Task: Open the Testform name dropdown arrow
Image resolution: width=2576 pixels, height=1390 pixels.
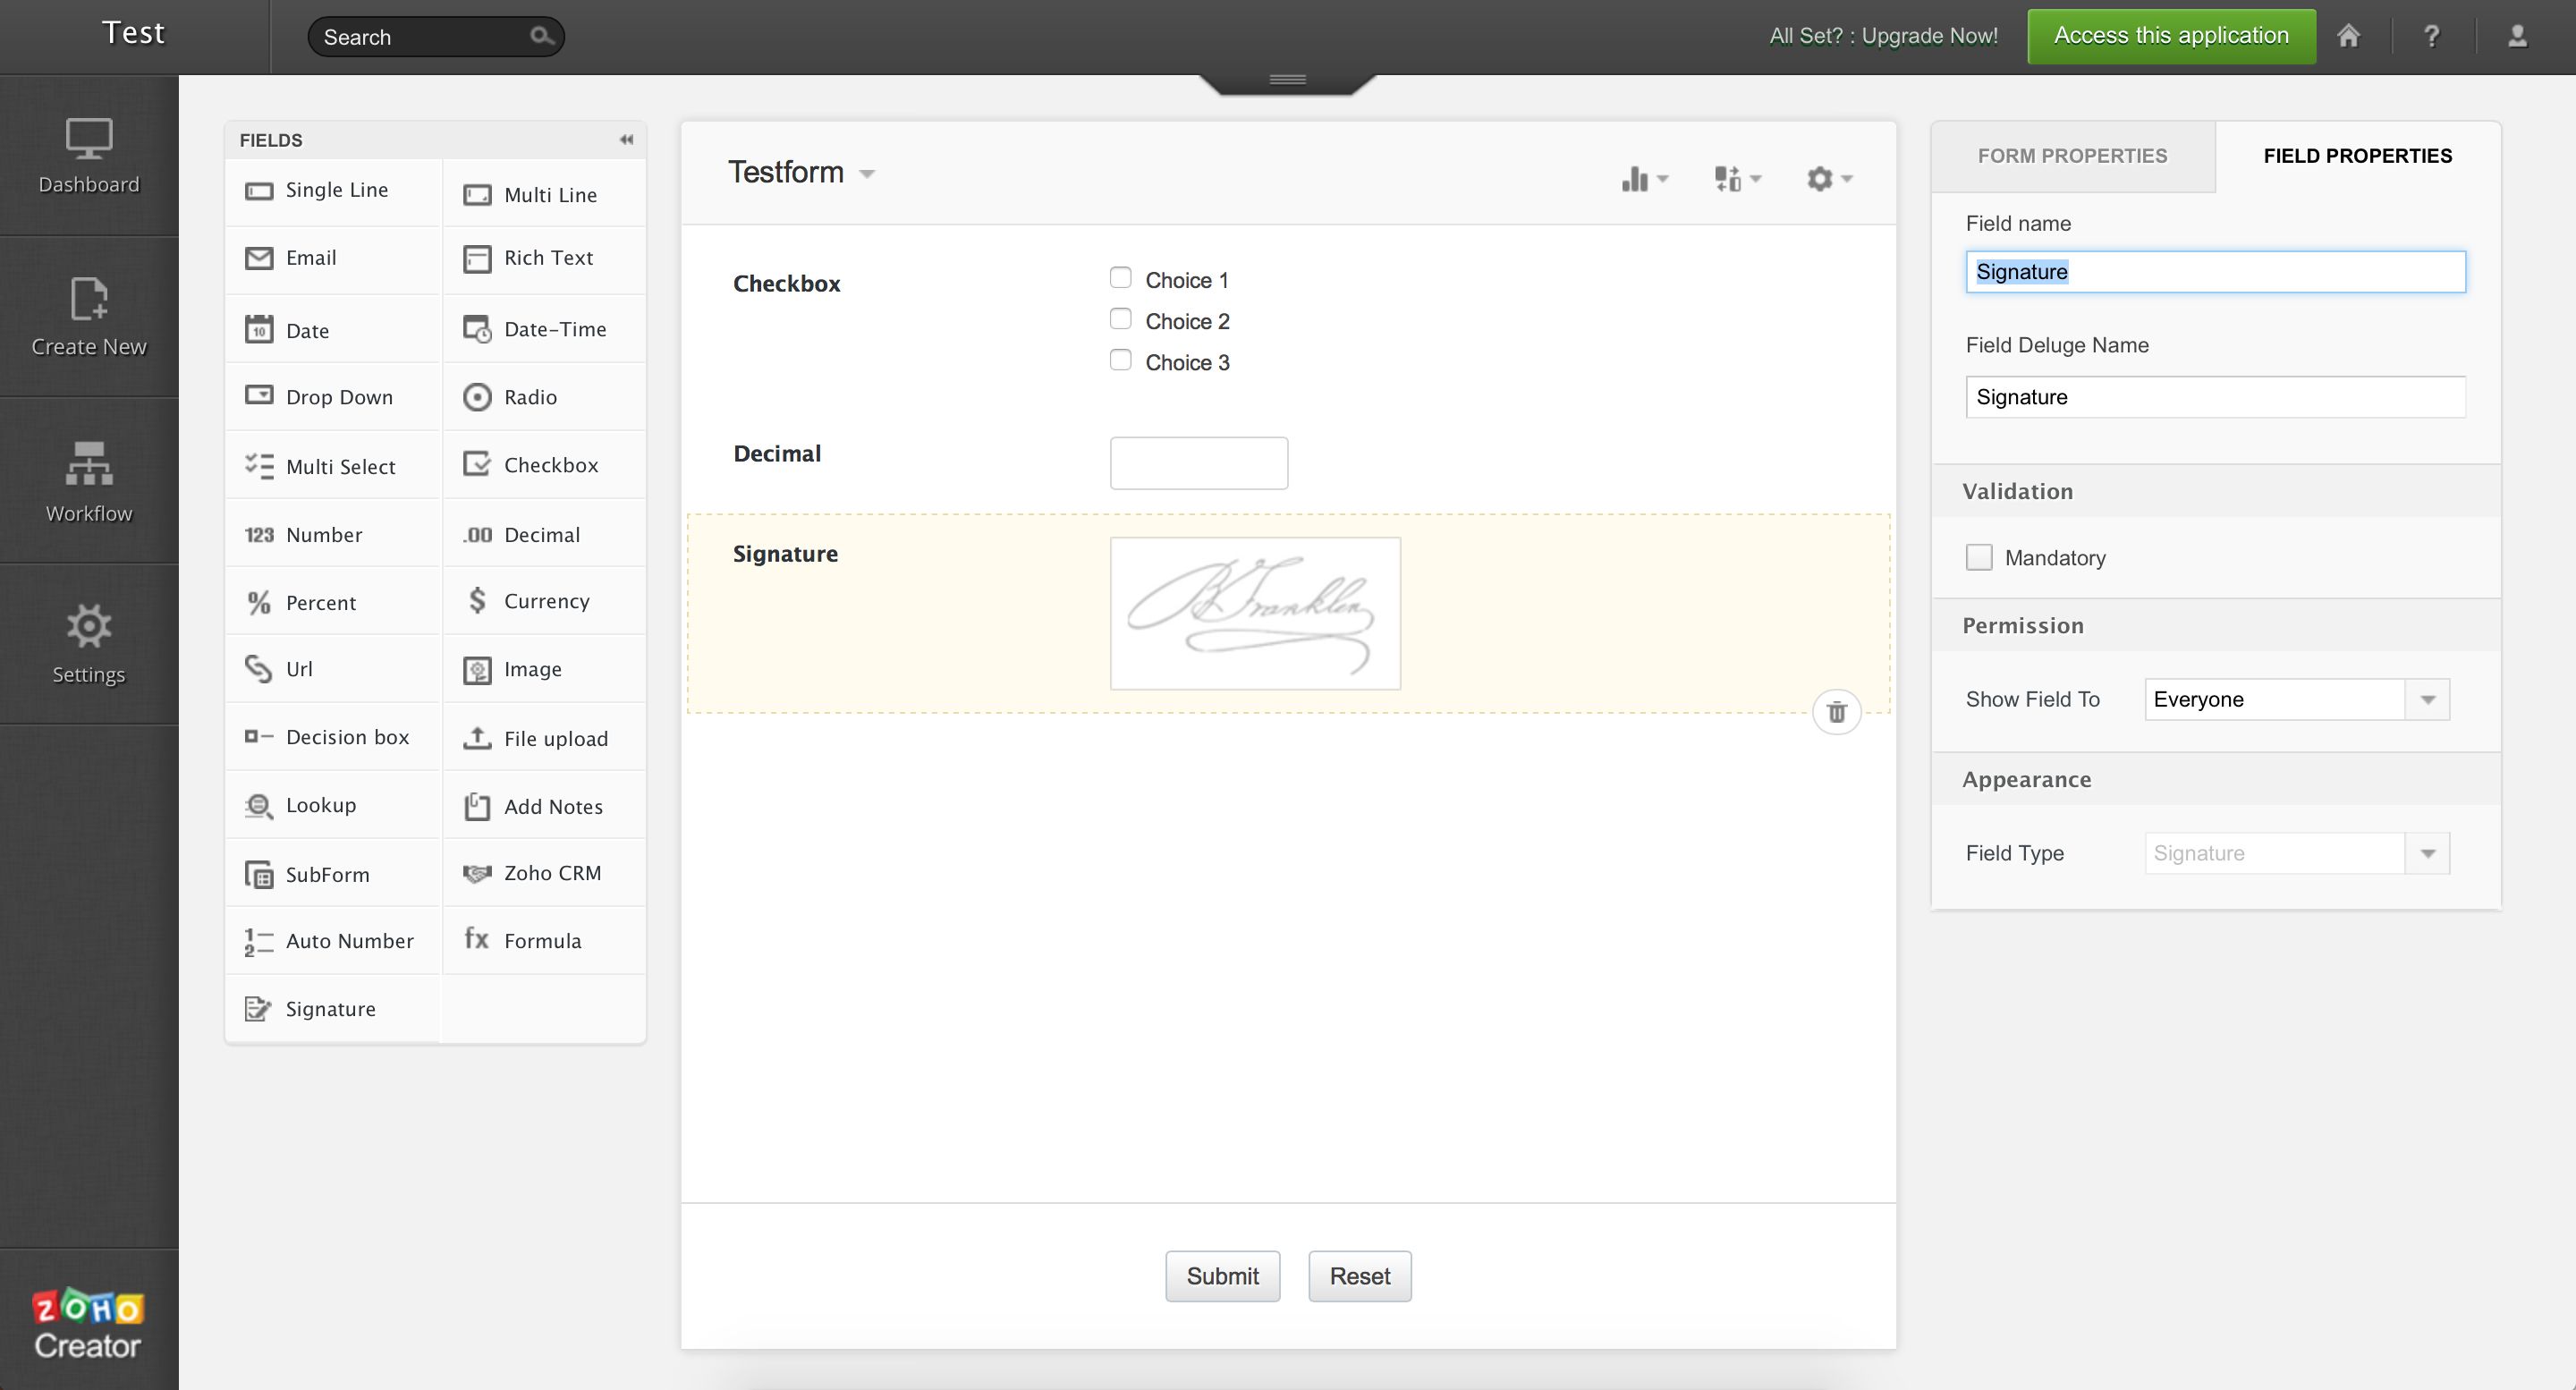Action: tap(867, 174)
